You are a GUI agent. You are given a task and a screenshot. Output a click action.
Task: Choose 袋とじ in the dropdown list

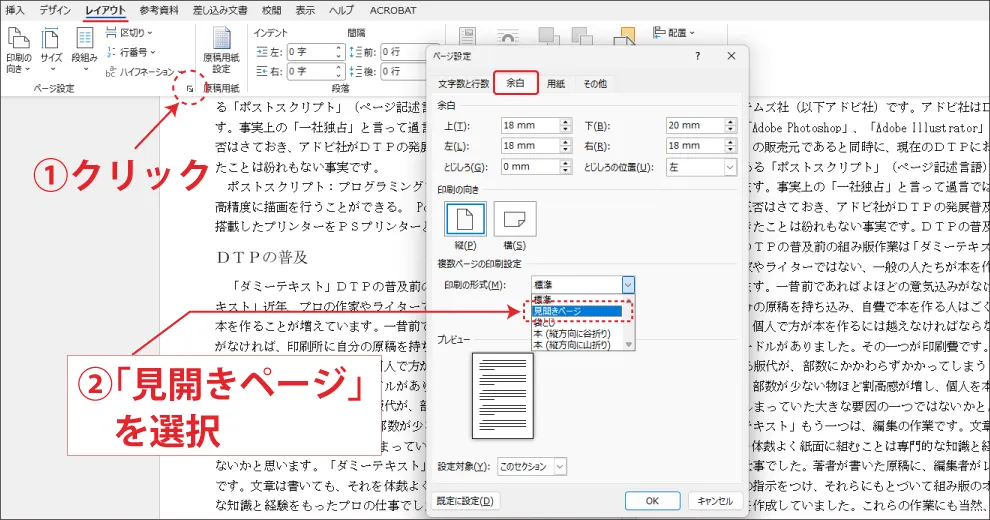(578, 322)
